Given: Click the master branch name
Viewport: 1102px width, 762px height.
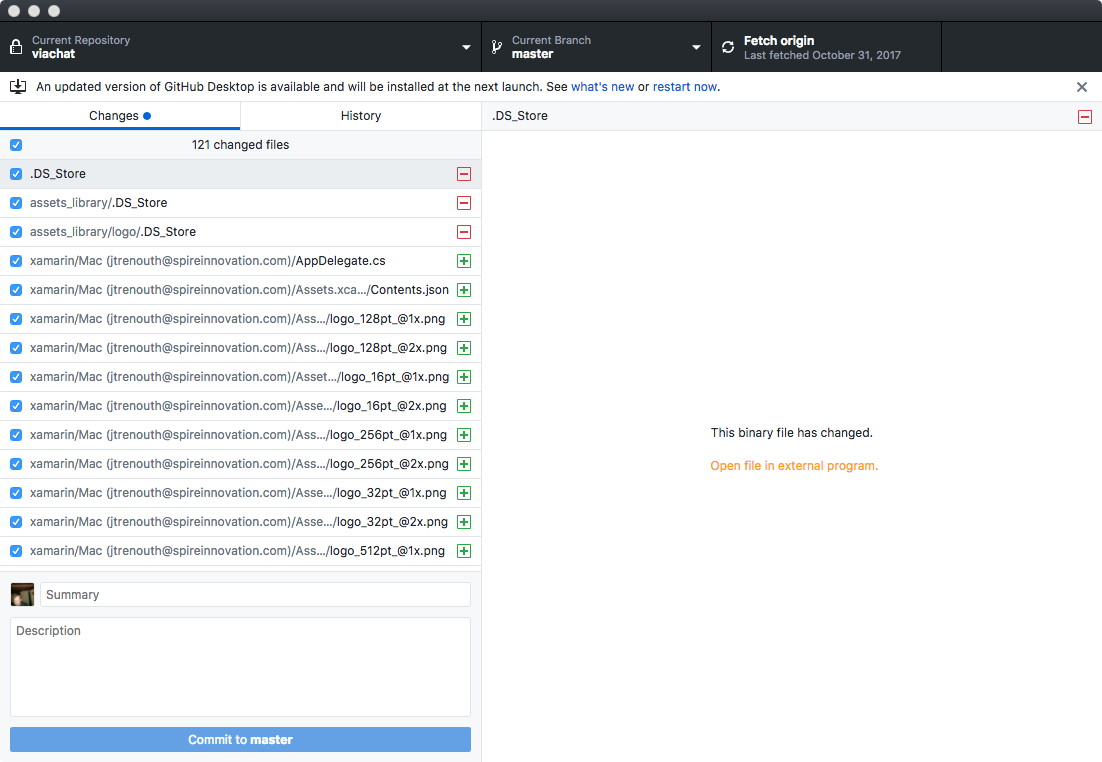Looking at the screenshot, I should 532,54.
